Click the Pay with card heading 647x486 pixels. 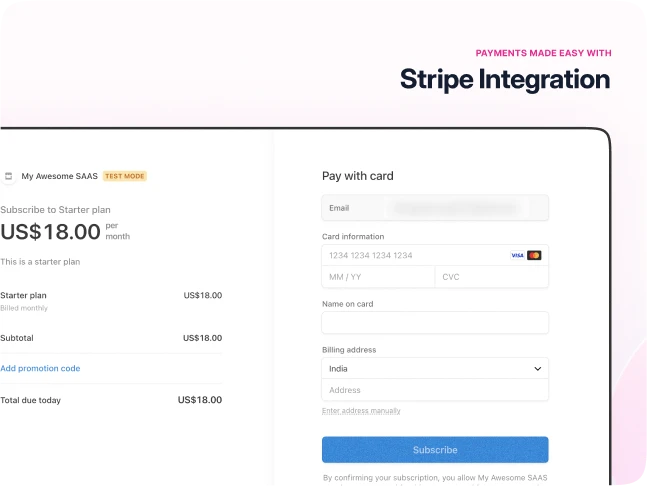coord(358,176)
